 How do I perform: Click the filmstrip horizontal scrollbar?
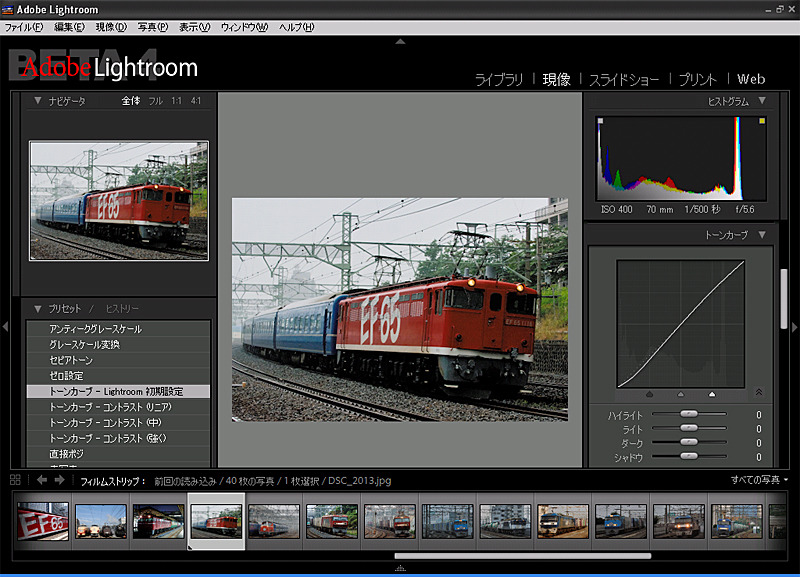point(522,556)
